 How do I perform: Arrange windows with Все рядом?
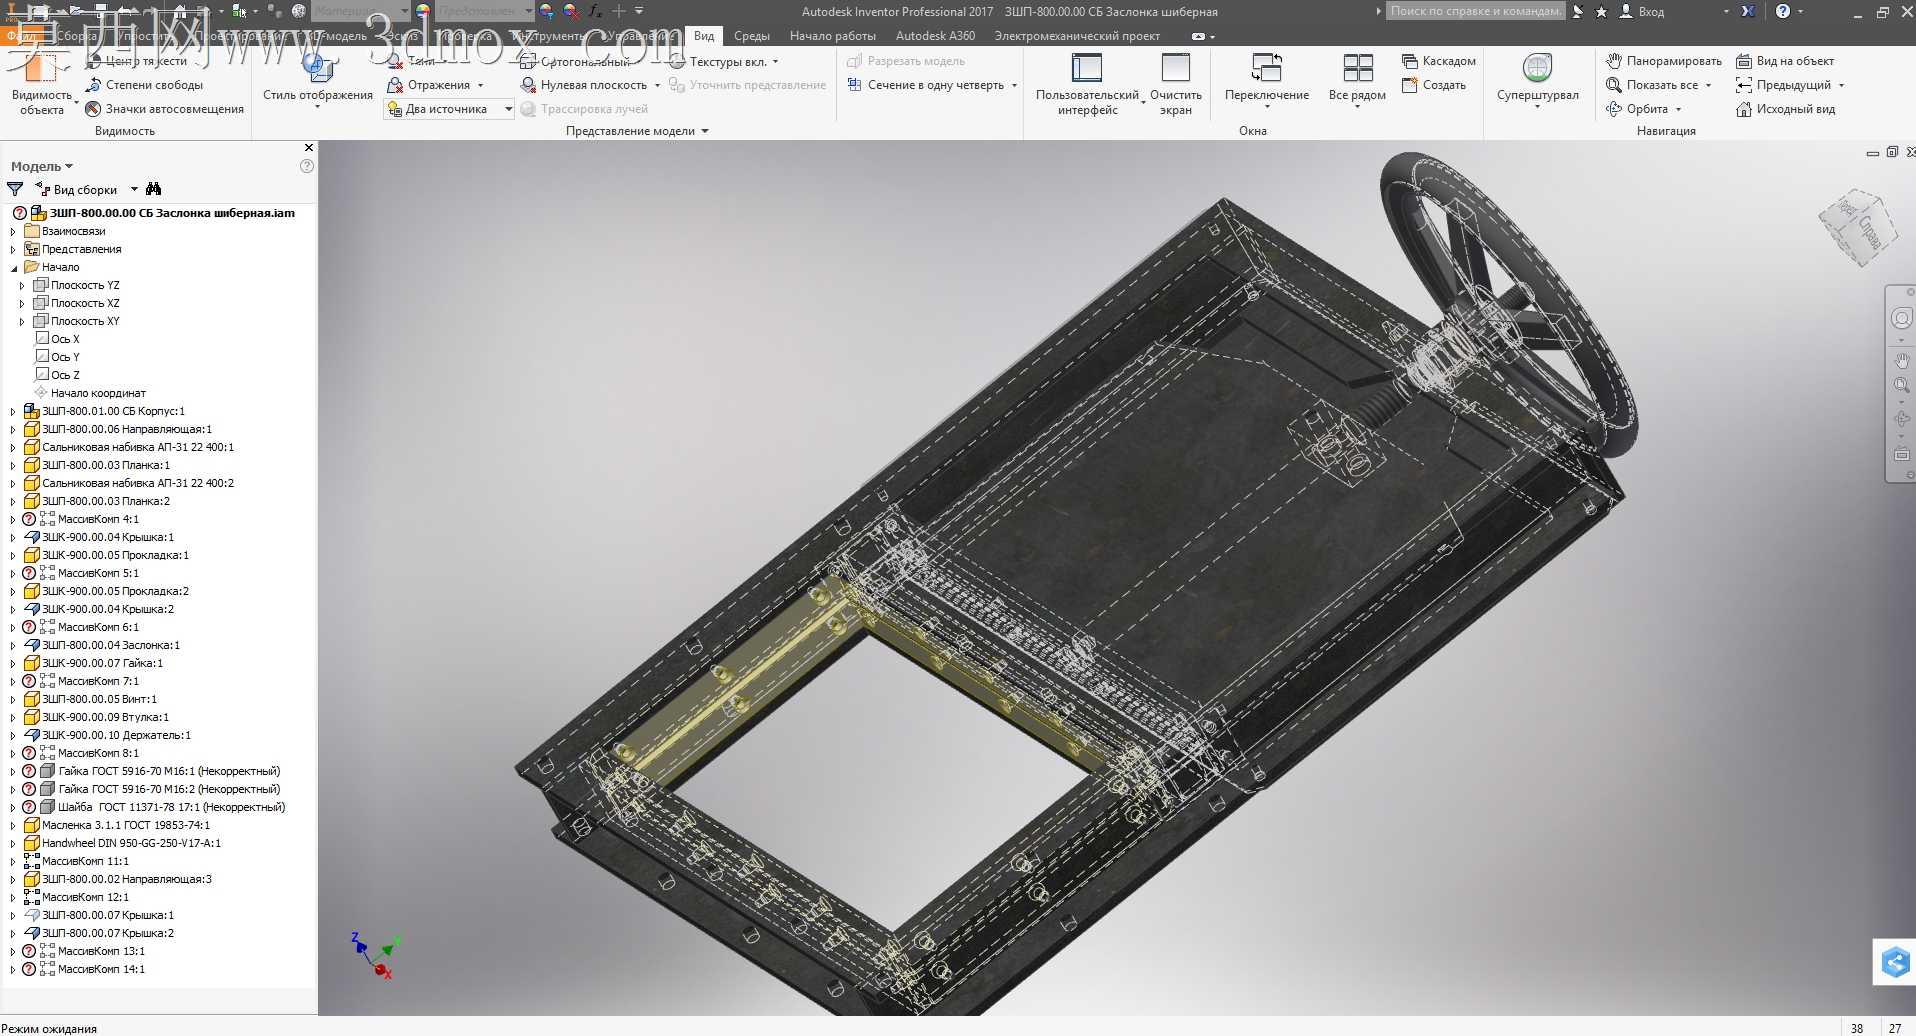(1357, 80)
